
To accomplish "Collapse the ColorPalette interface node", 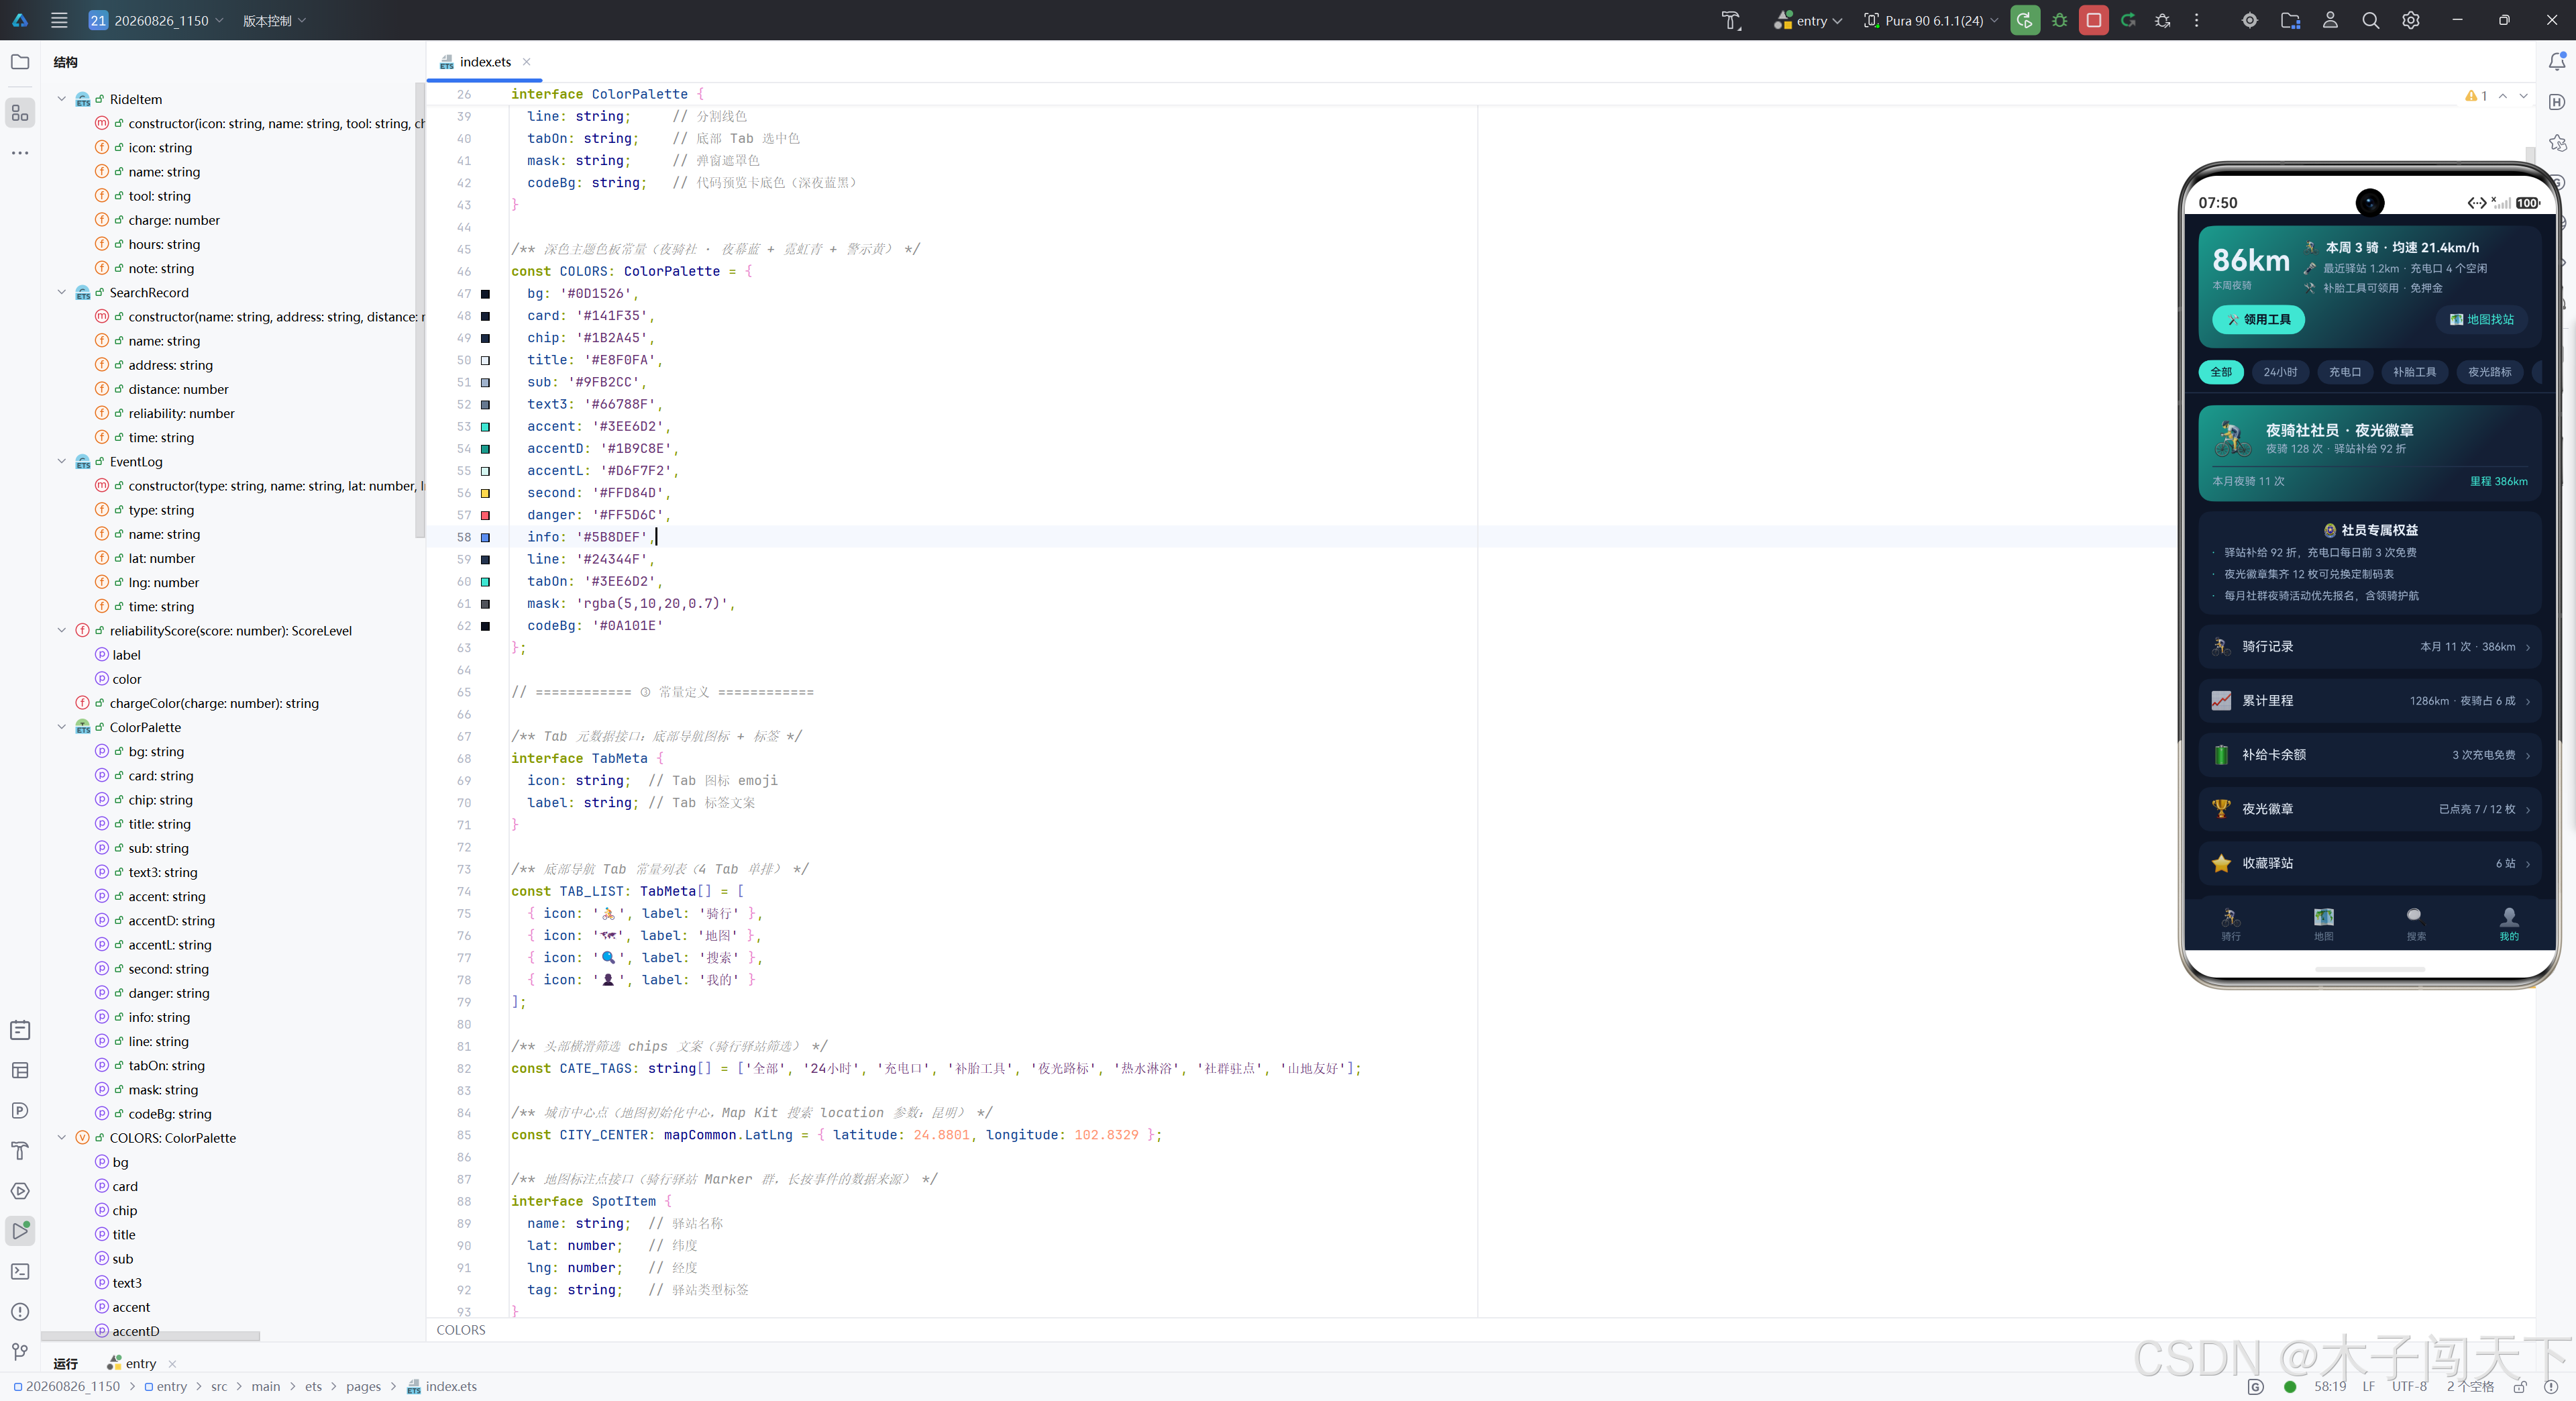I will pos(62,727).
